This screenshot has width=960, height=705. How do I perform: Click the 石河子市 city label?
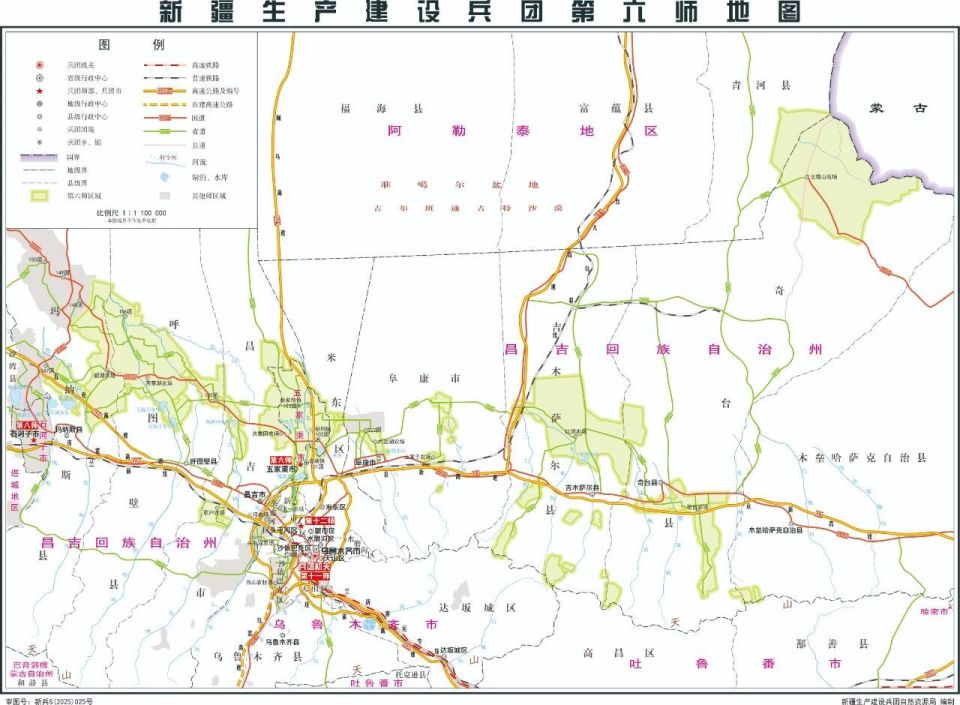coord(24,433)
